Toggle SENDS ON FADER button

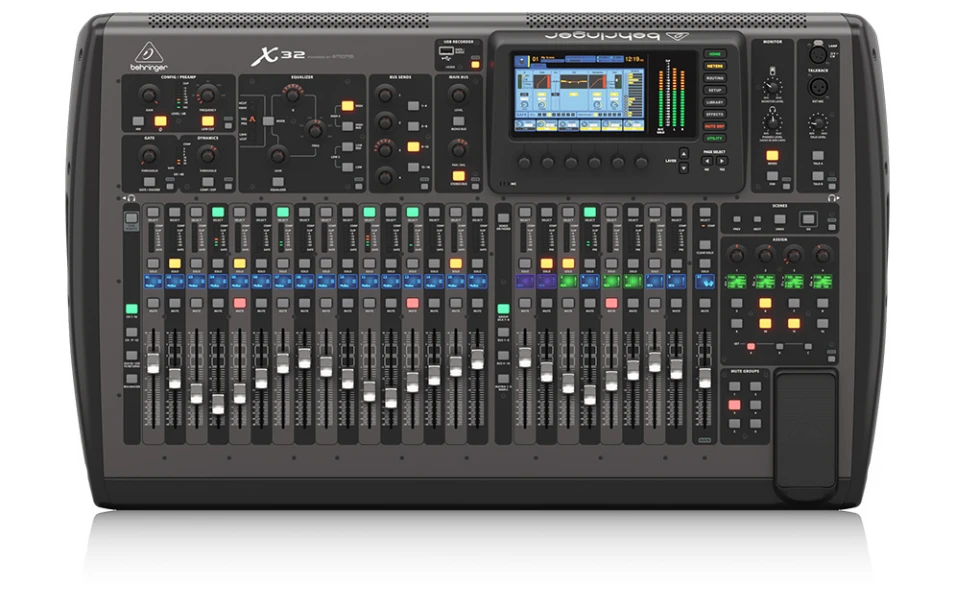[x=503, y=218]
